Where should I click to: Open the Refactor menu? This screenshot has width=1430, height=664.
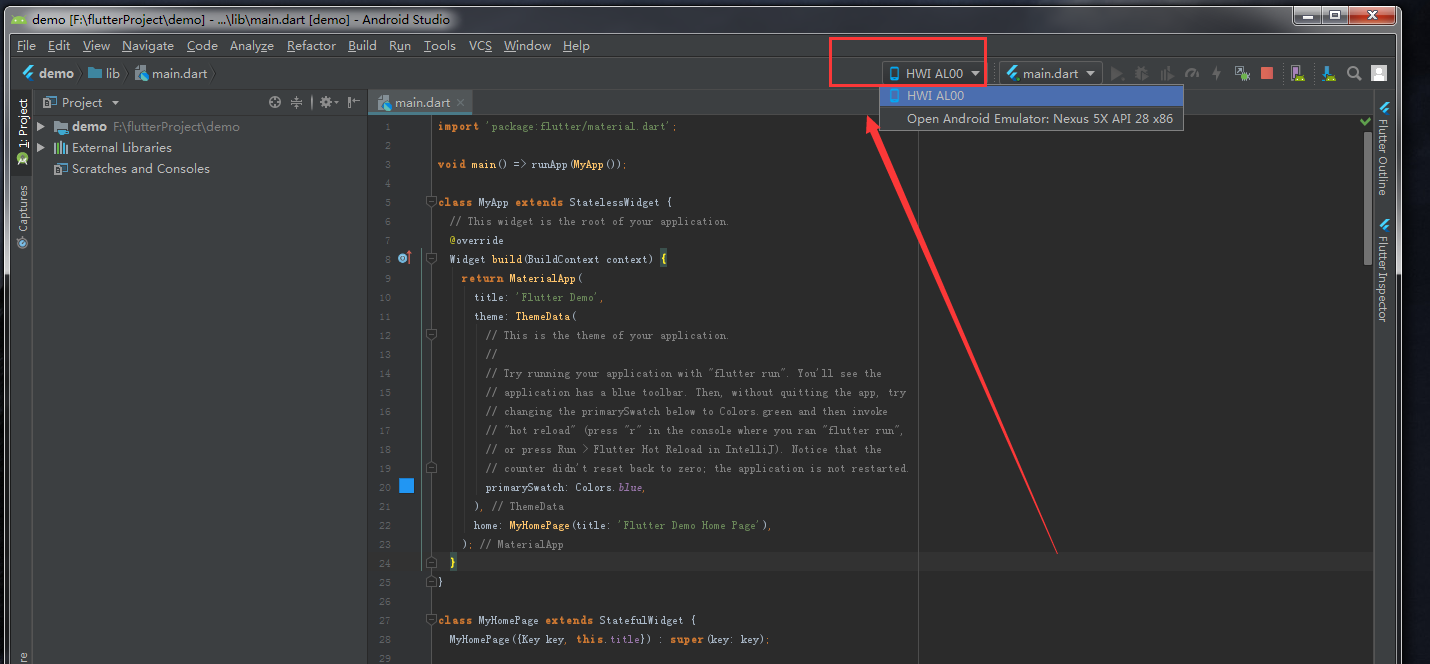(x=311, y=45)
